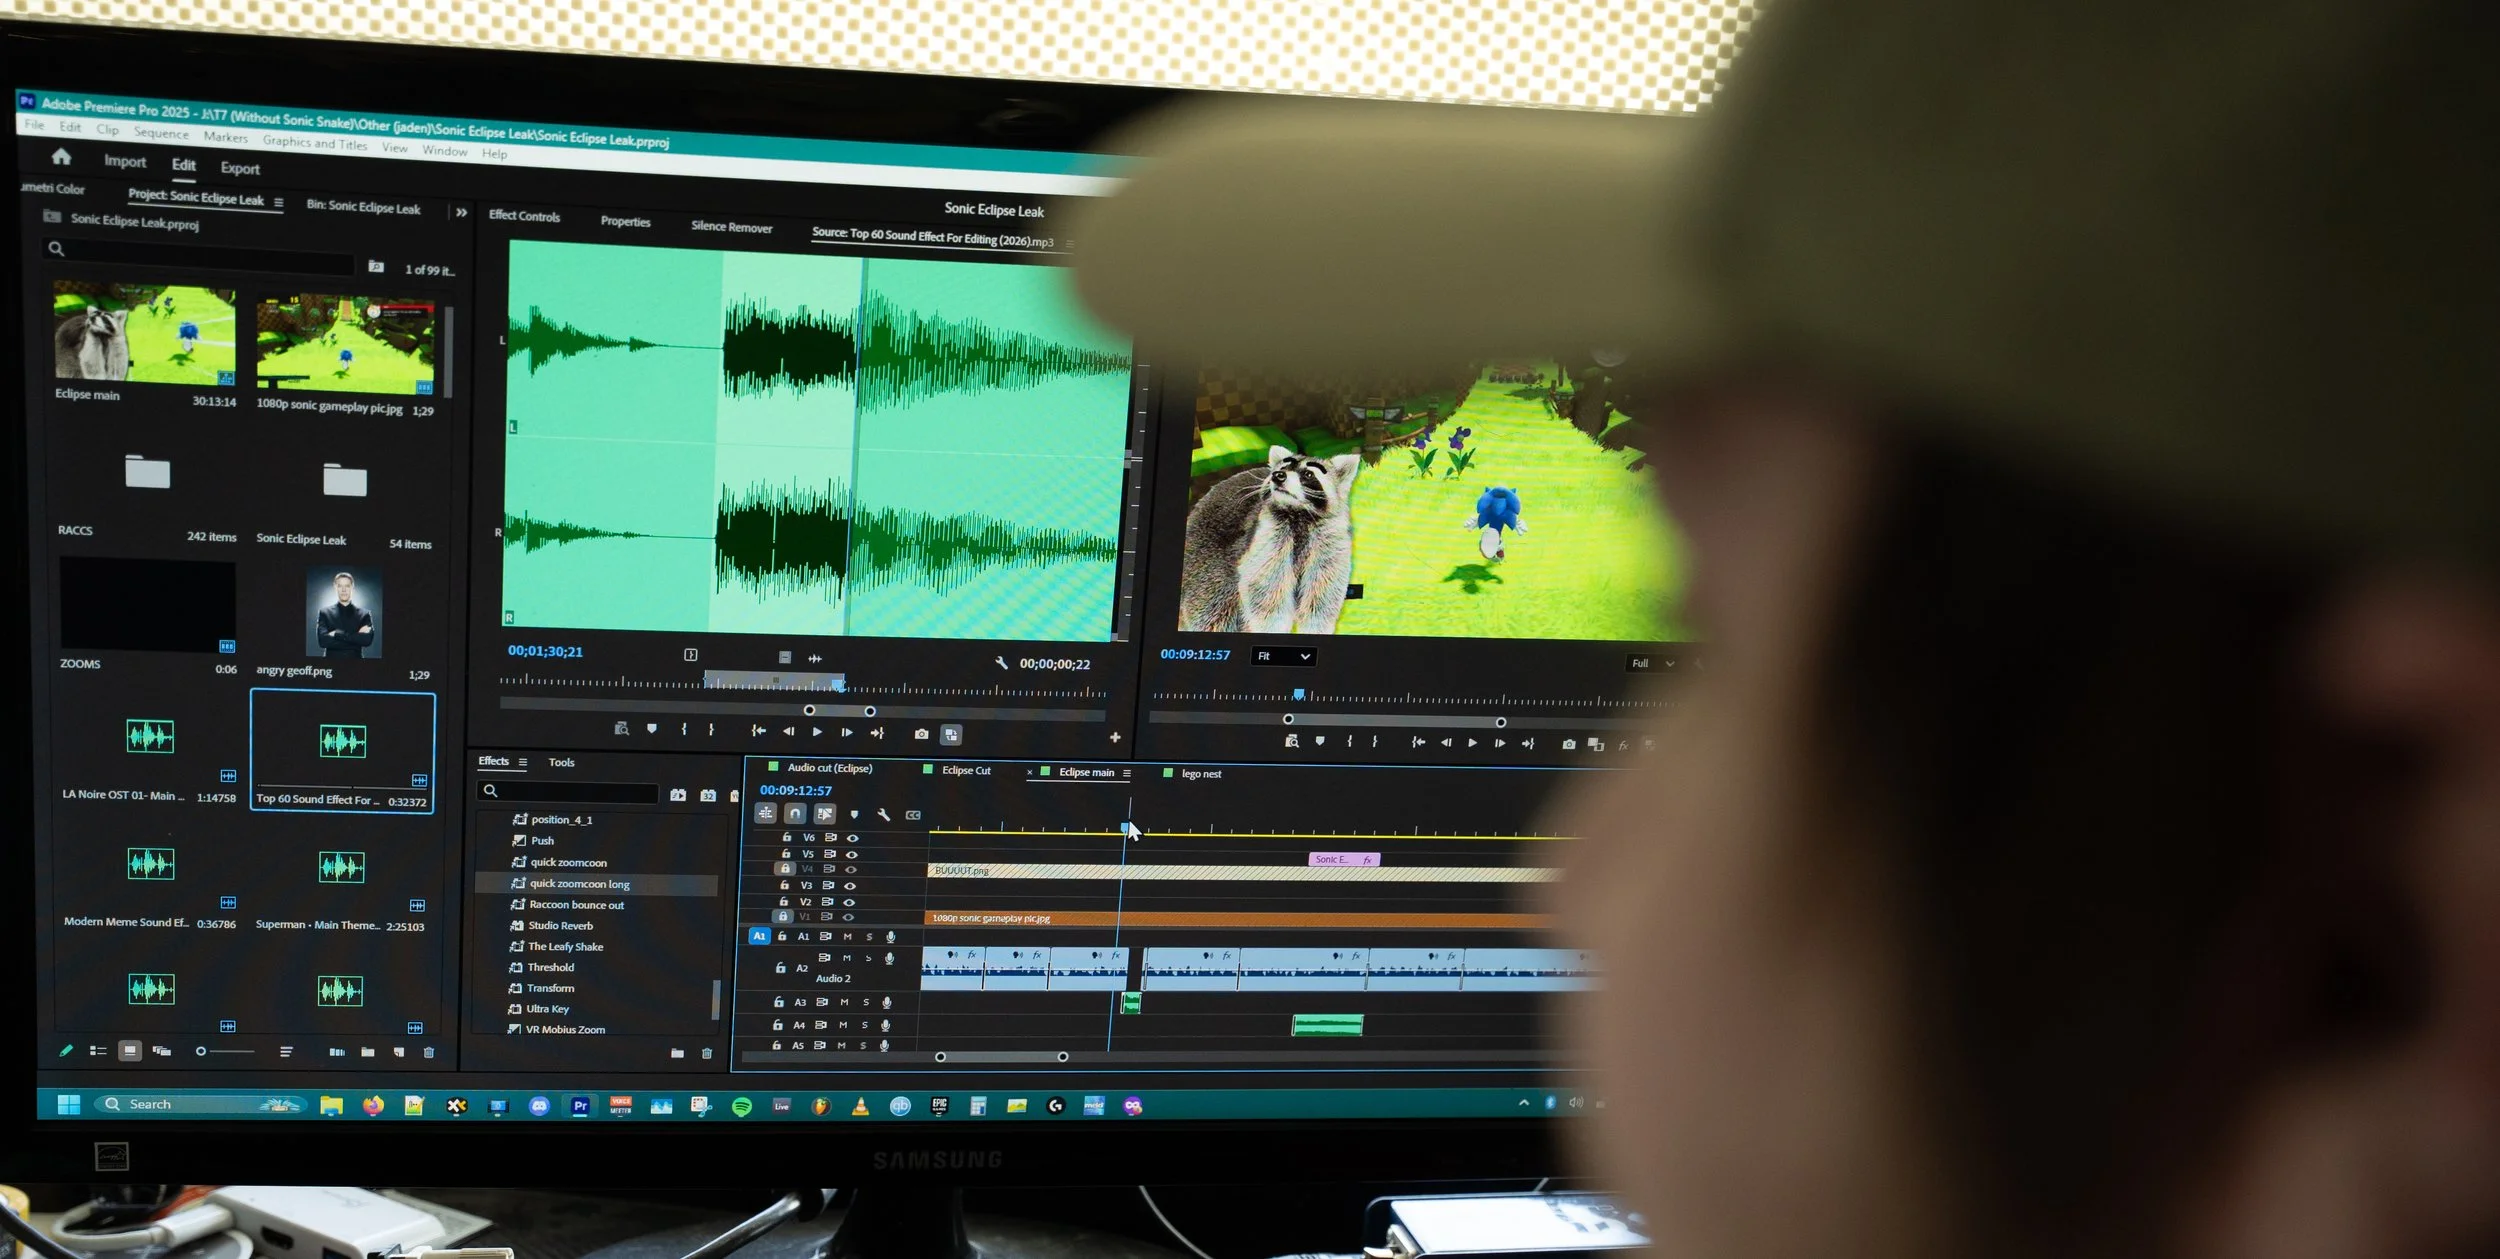Switch to the Export workspace
This screenshot has height=1259, width=2500.
[240, 168]
